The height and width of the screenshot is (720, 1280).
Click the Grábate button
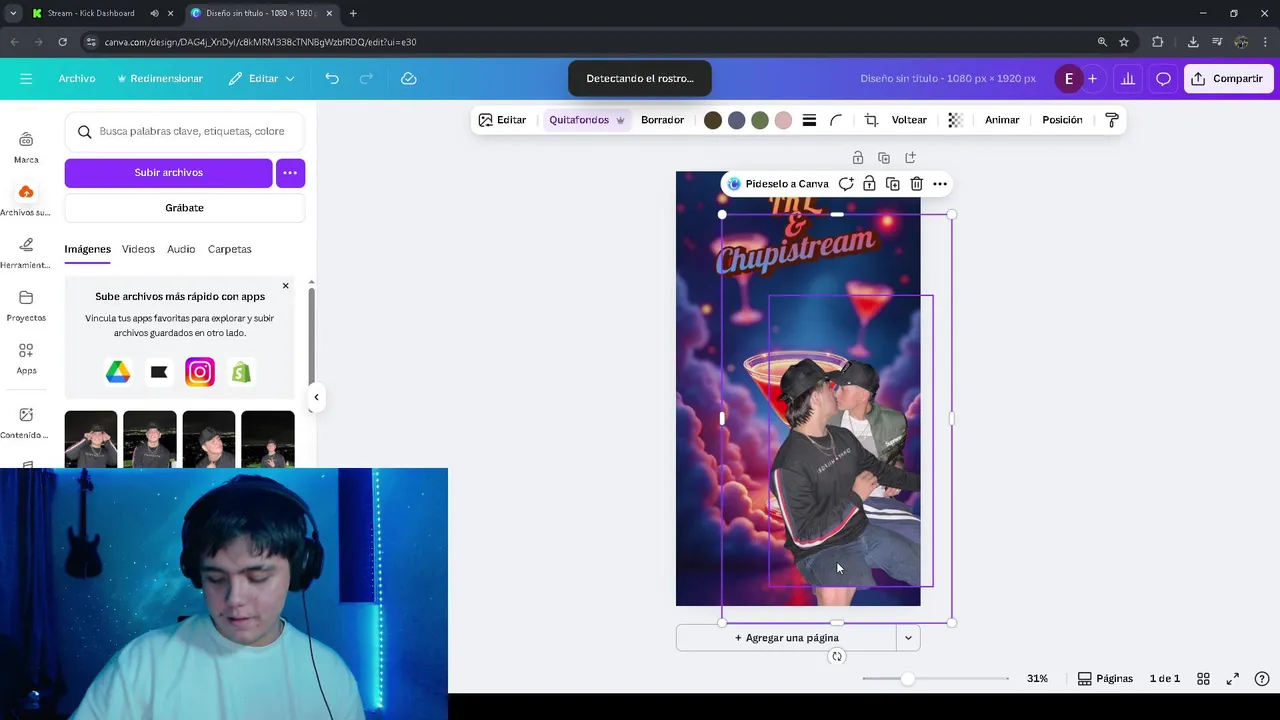coord(184,208)
